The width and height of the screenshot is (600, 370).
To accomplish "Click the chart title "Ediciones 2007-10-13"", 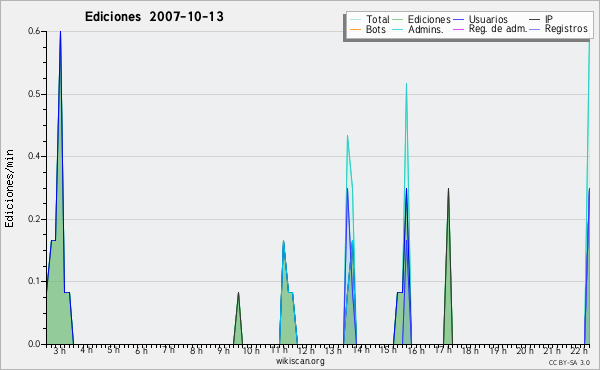I will point(154,16).
